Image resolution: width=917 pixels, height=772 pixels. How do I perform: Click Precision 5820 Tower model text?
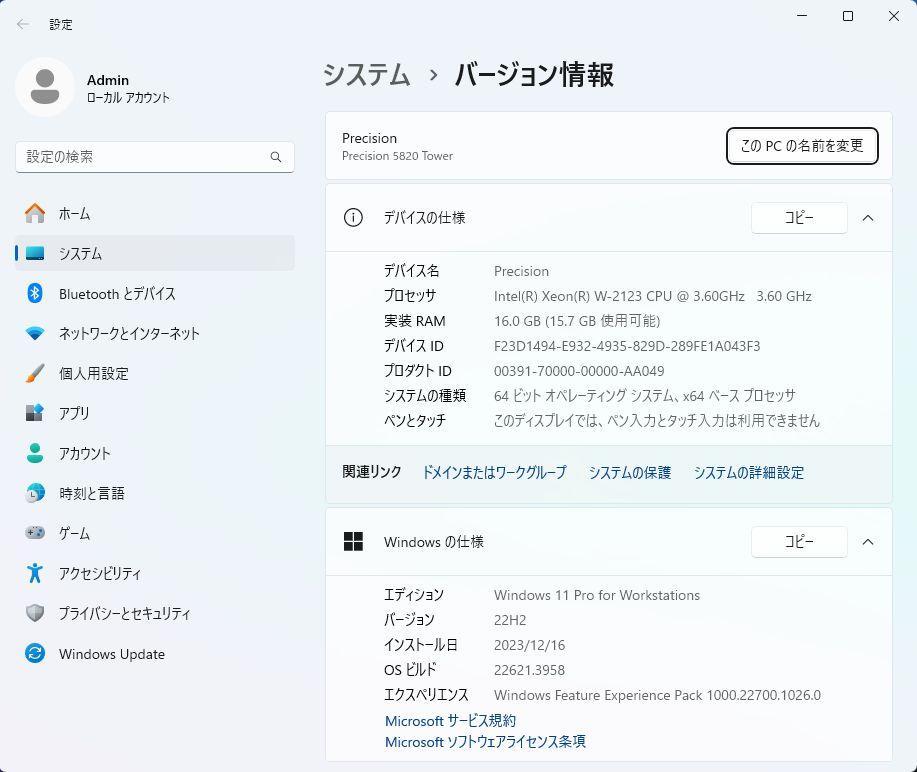398,156
